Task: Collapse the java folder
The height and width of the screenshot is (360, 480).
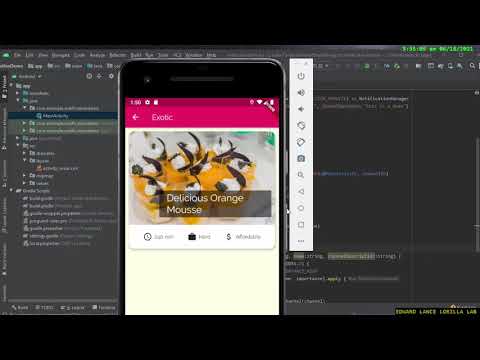Action: click(x=18, y=100)
